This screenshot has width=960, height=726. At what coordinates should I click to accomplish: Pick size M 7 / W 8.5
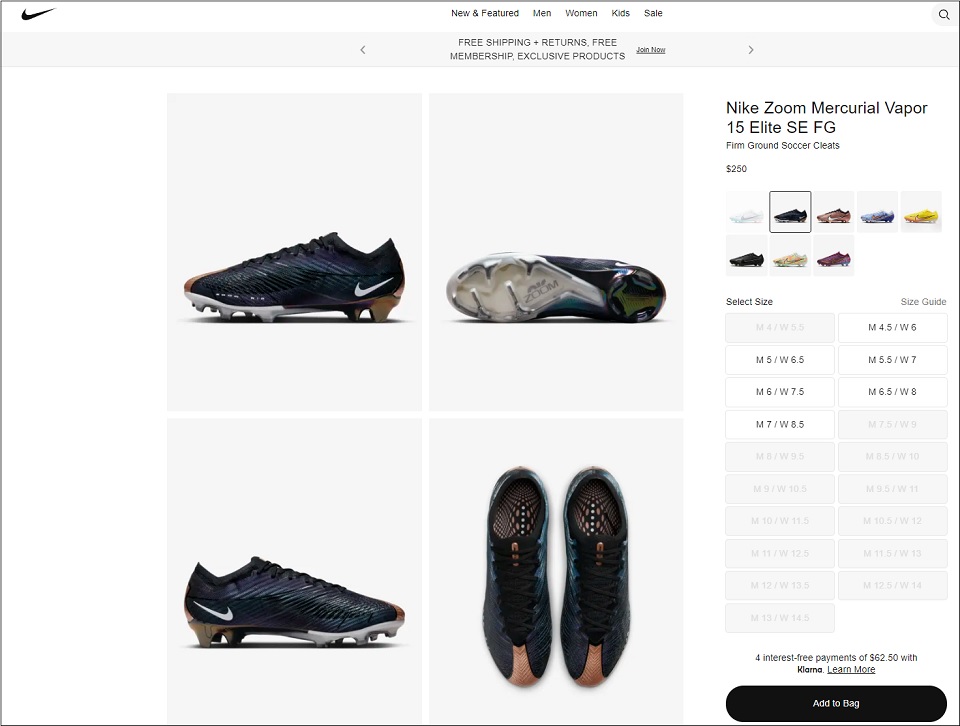pos(780,424)
